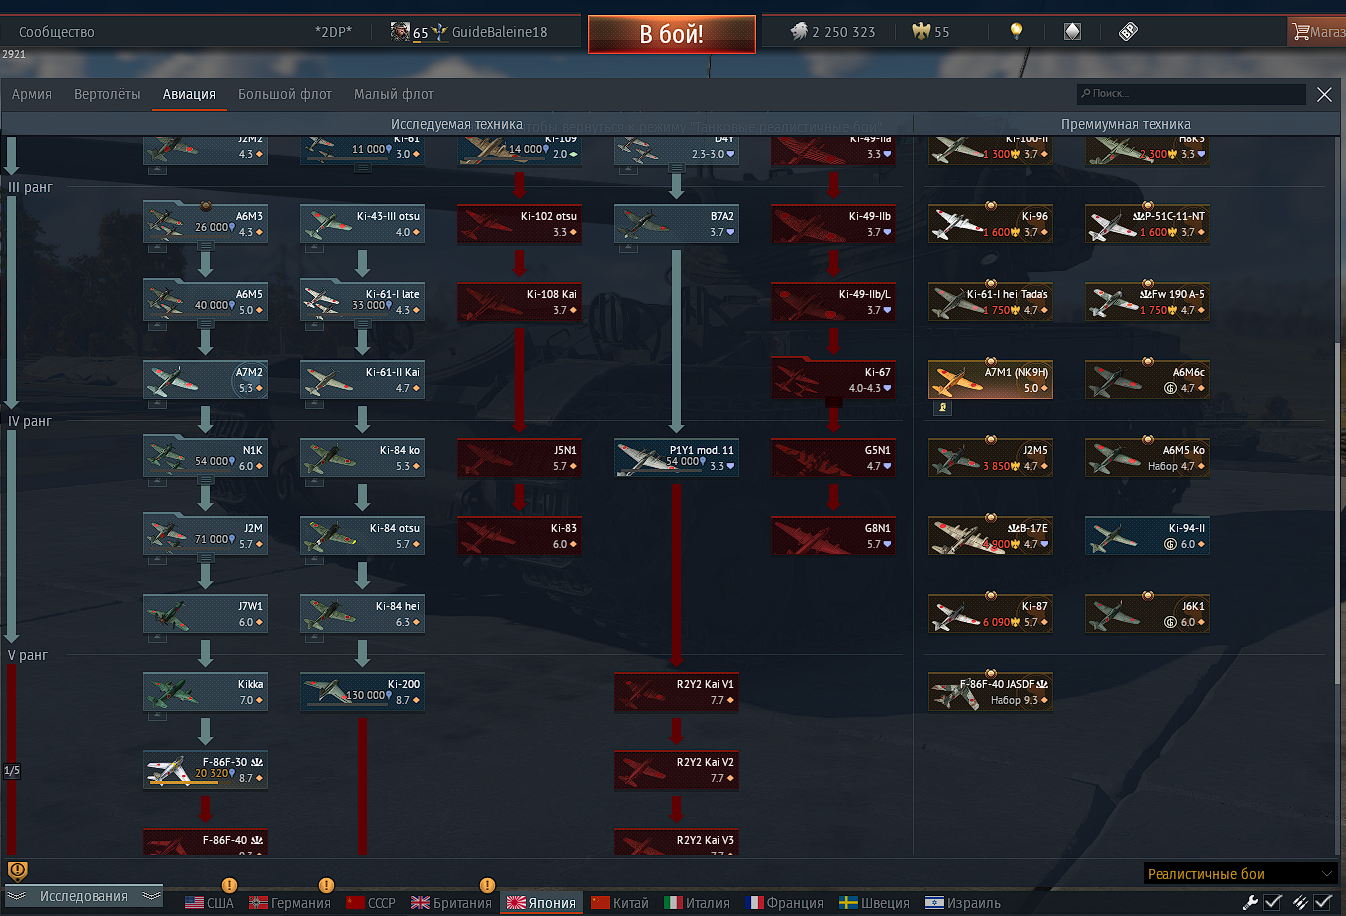The image size is (1346, 916).
Task: Select the premium Fw 190 A-5 card
Action: pos(1147,301)
